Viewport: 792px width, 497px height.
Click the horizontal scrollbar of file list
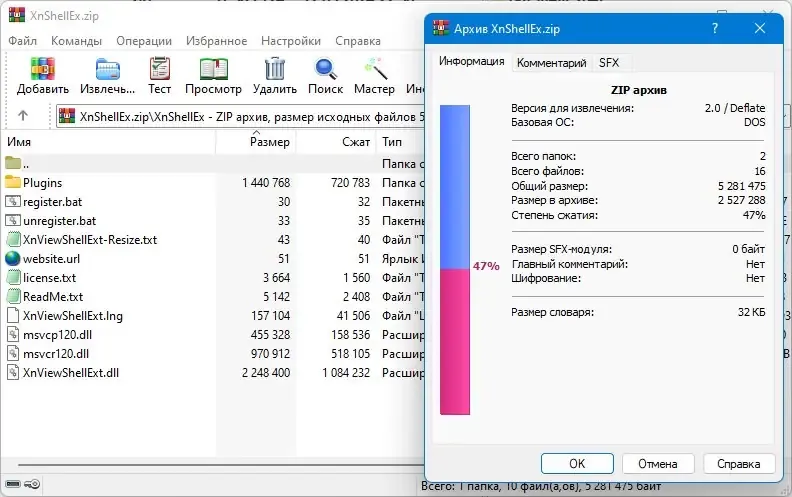point(220,465)
